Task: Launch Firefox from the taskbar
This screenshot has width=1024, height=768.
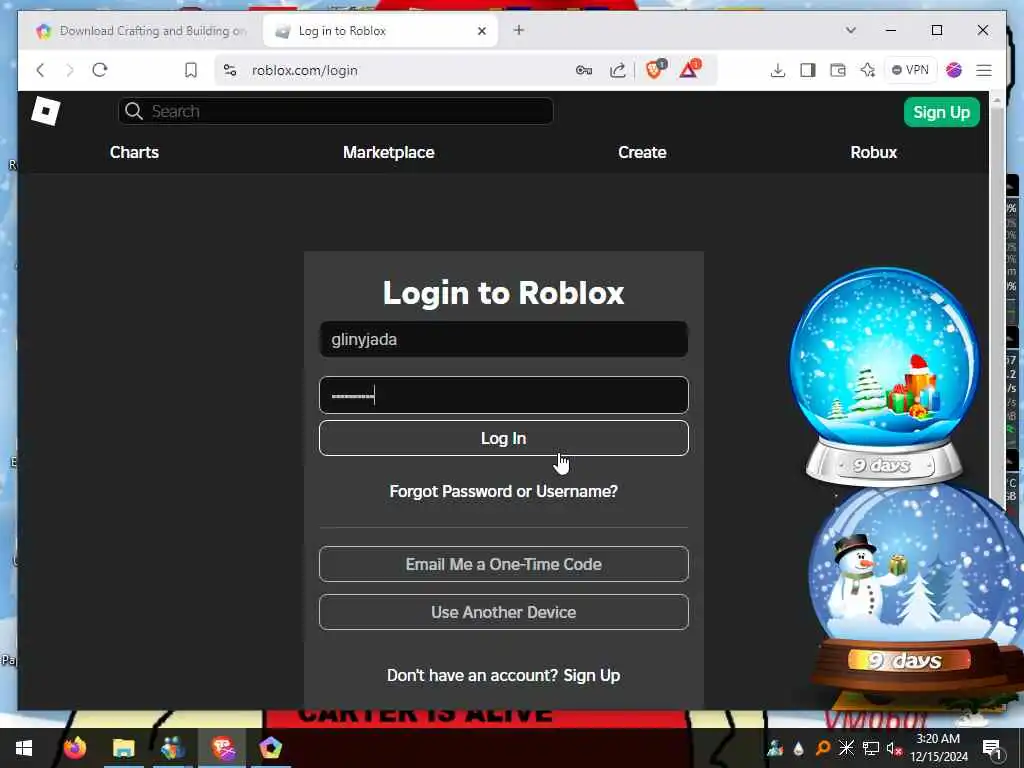Action: [x=75, y=748]
